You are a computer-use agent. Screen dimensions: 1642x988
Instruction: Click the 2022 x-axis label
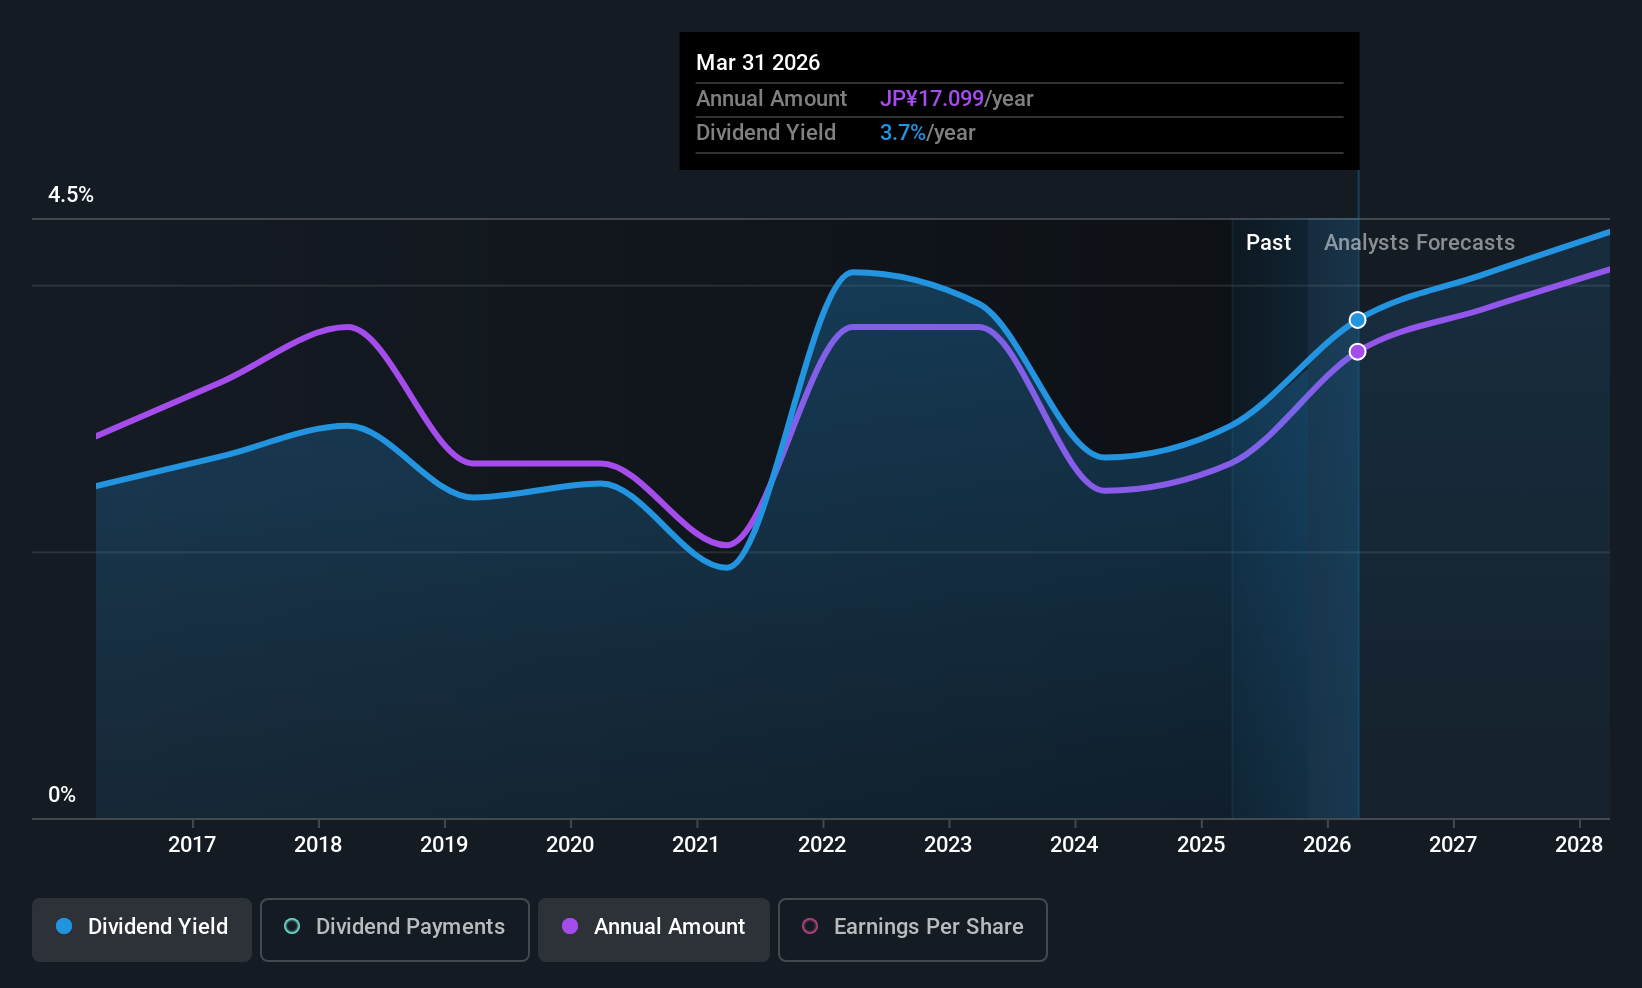822,845
